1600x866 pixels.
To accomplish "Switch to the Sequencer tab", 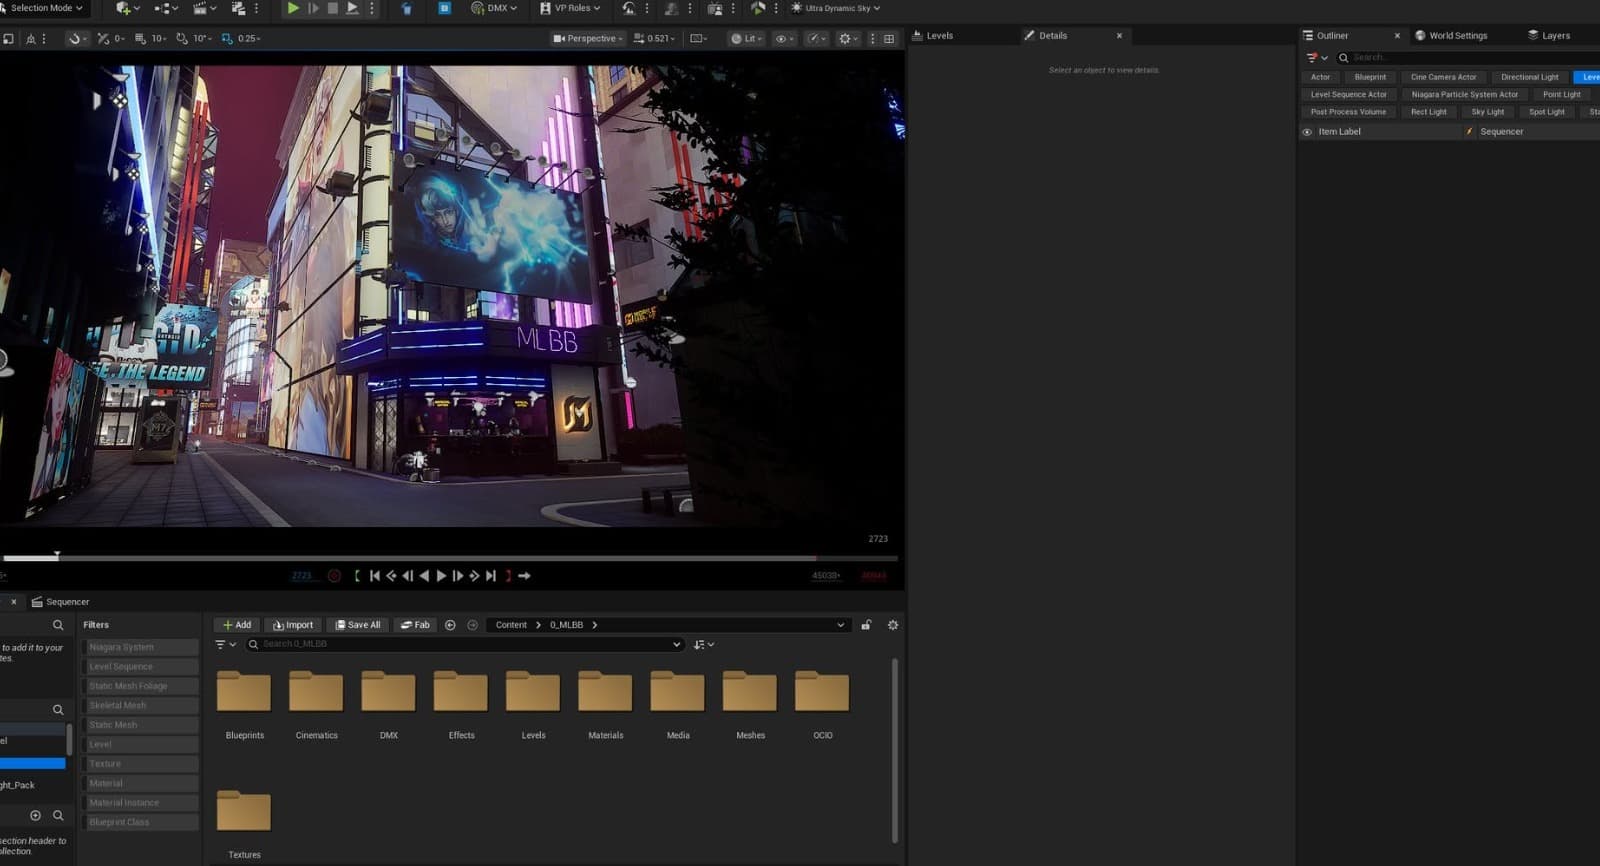I will pos(60,602).
